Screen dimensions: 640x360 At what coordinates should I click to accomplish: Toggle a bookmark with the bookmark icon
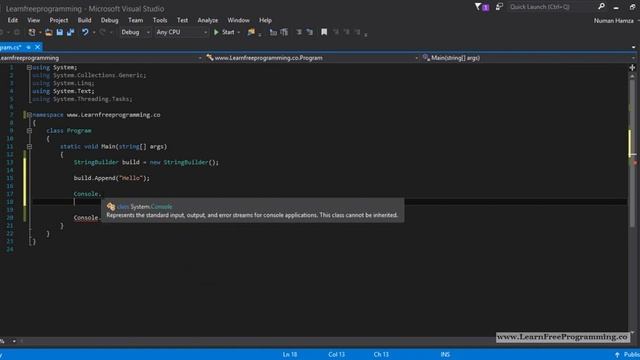(x=324, y=32)
